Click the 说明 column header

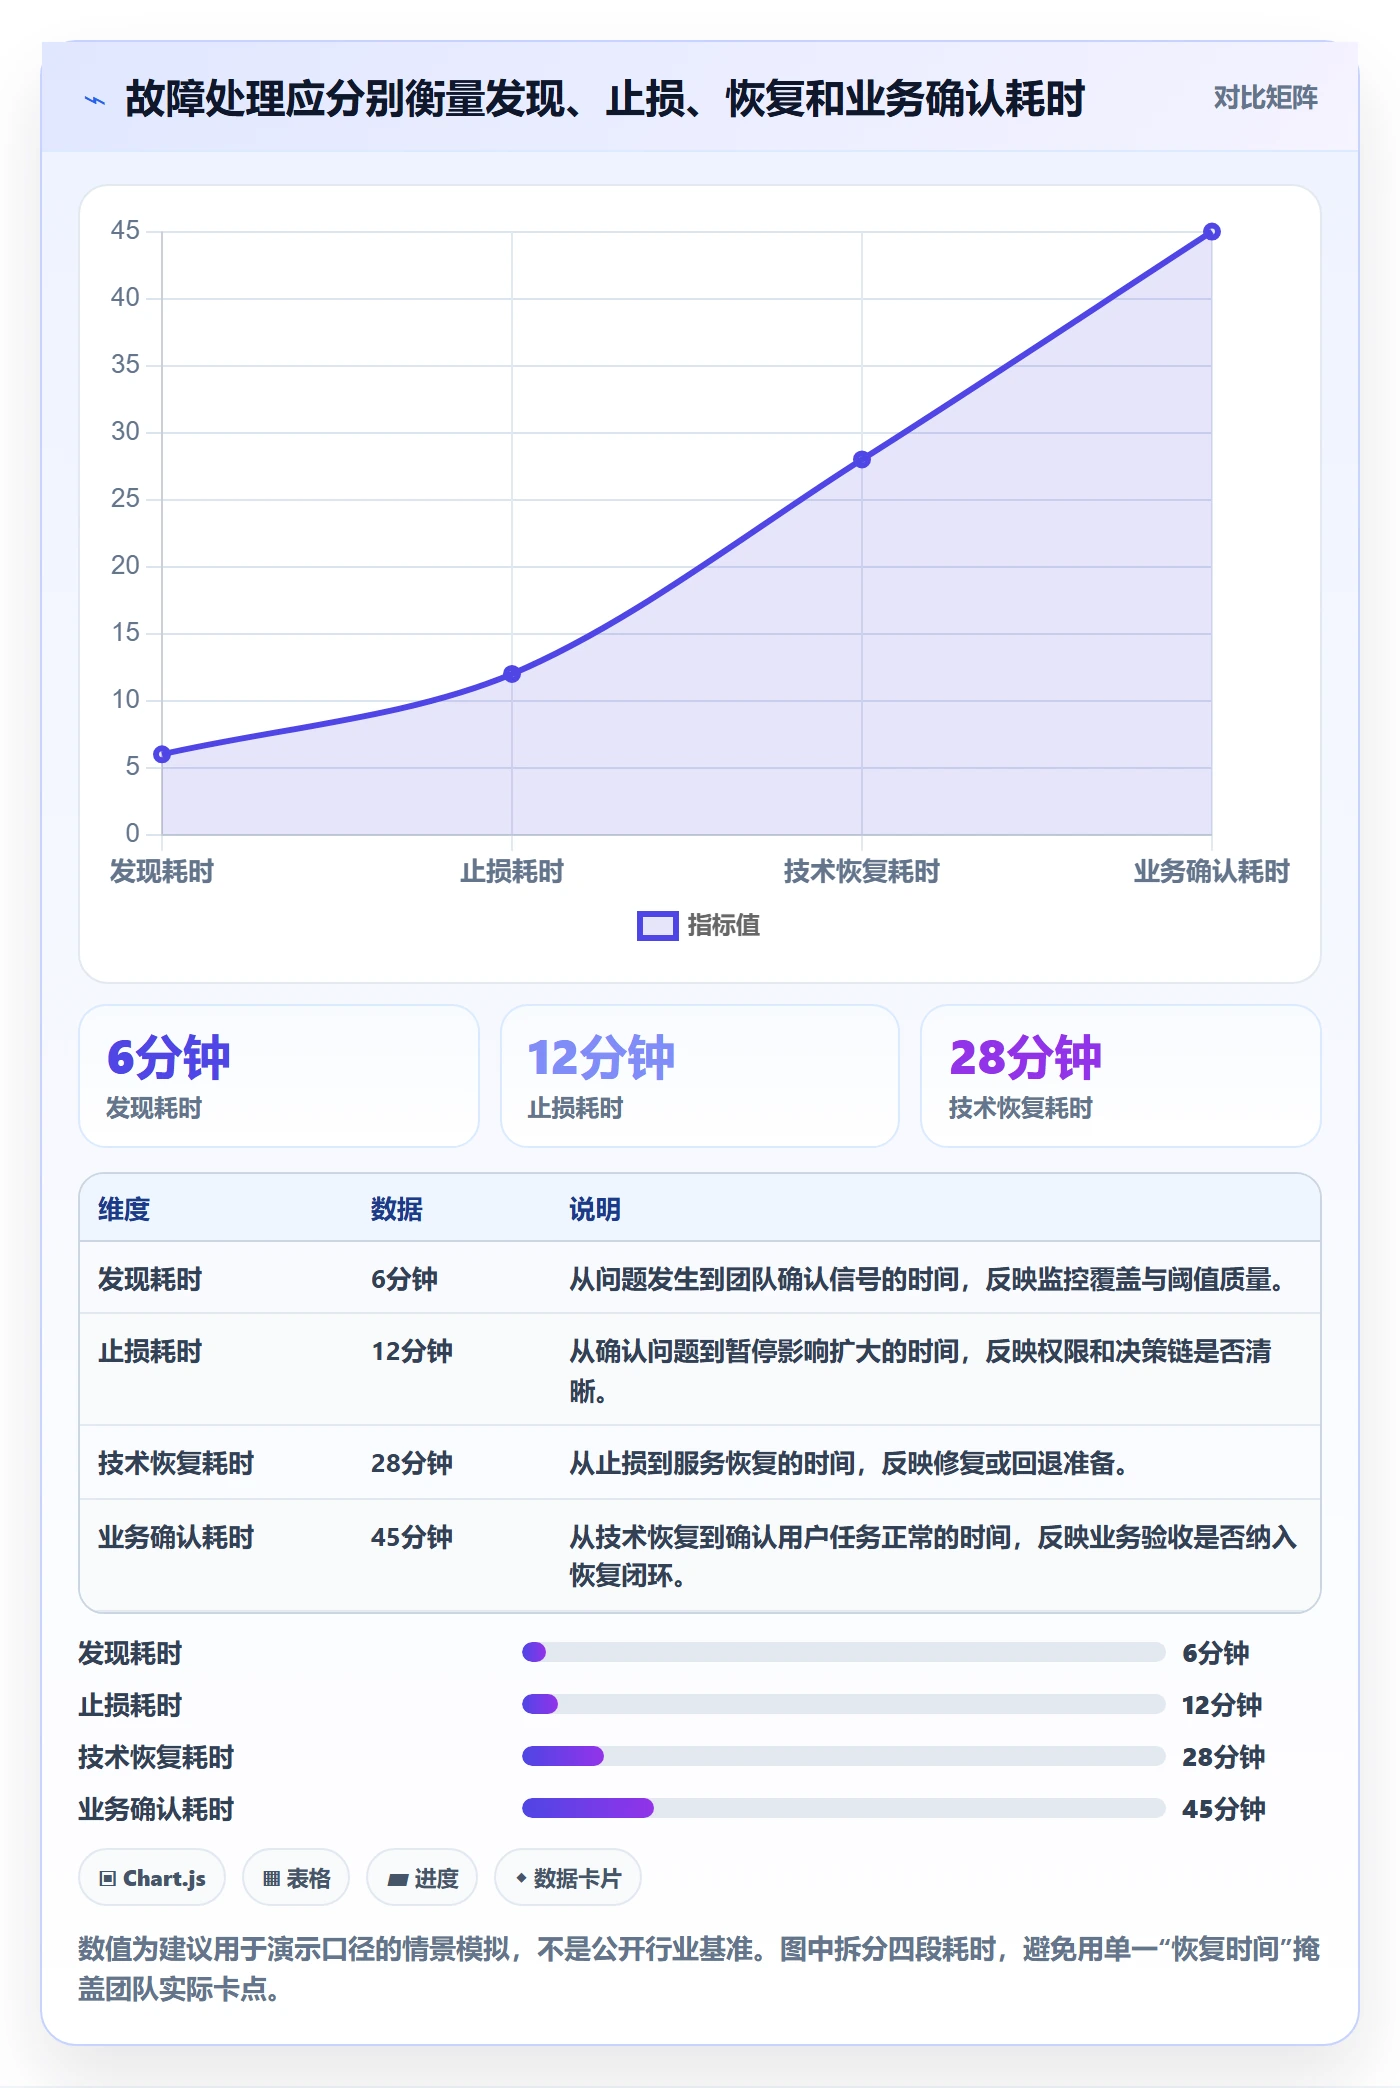pos(595,1210)
